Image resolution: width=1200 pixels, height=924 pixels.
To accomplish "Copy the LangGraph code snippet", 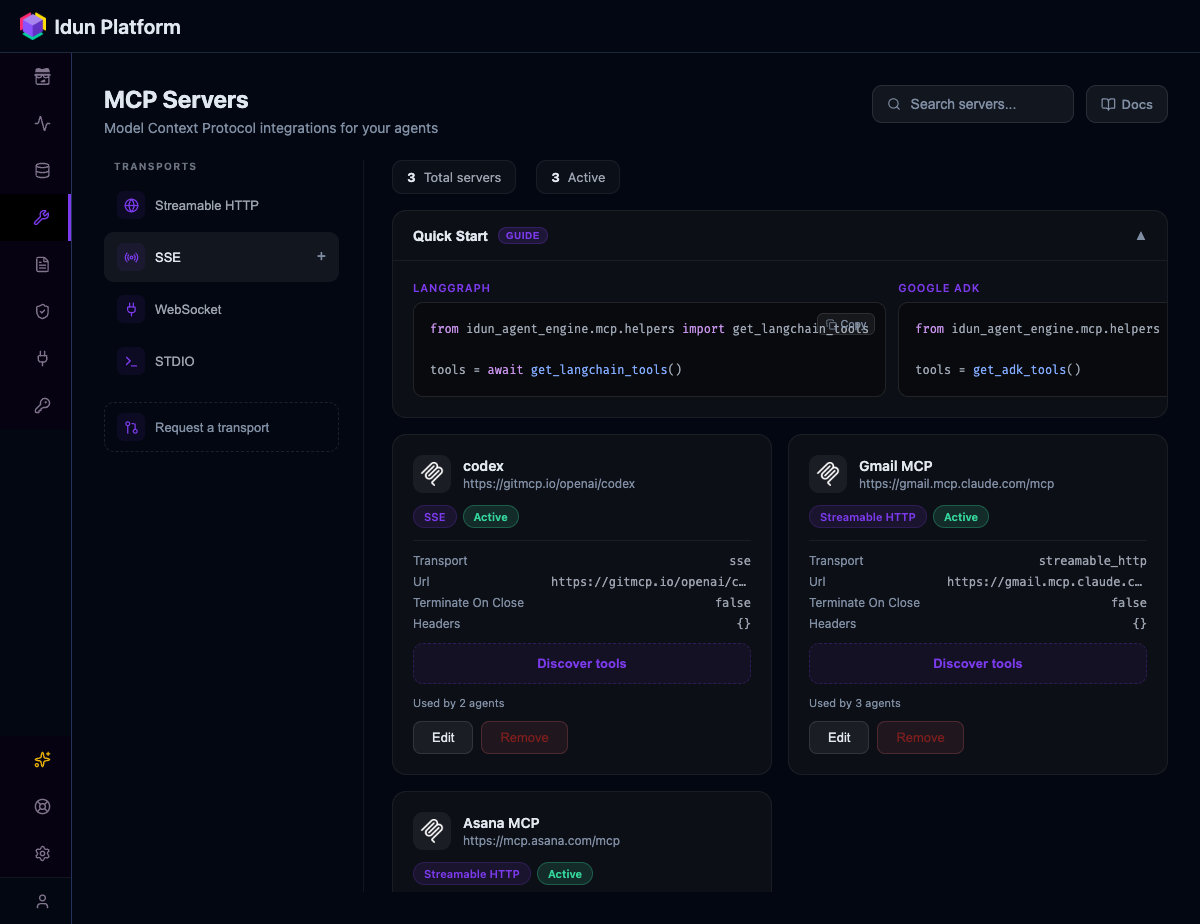I will [x=846, y=324].
